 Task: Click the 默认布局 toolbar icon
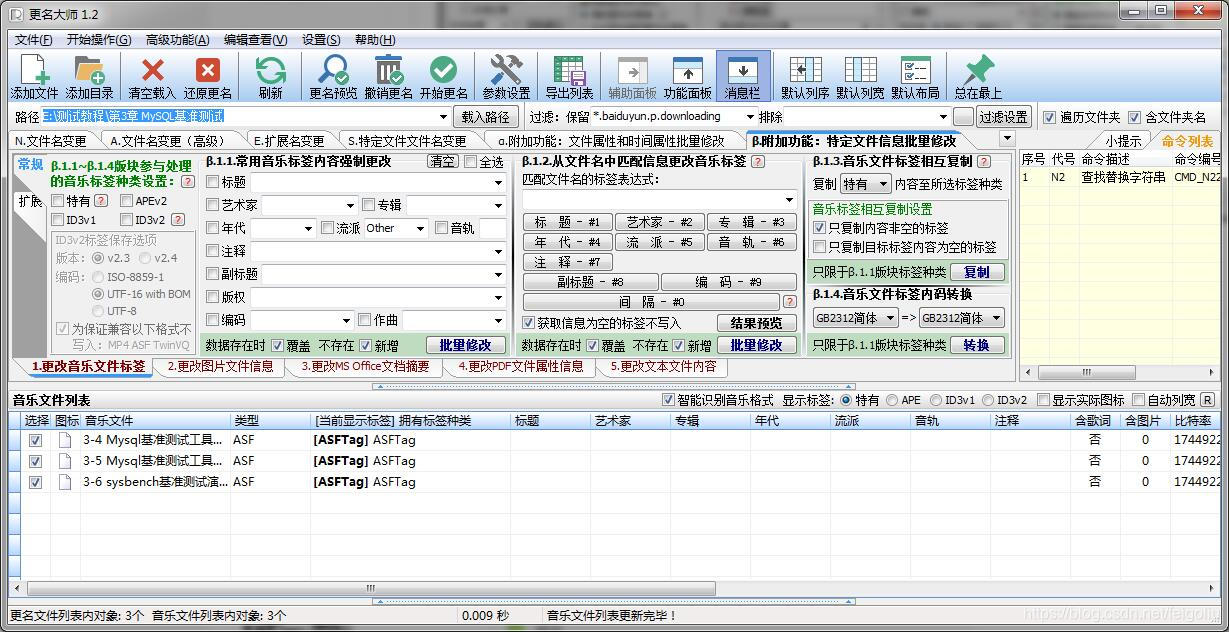(915, 77)
